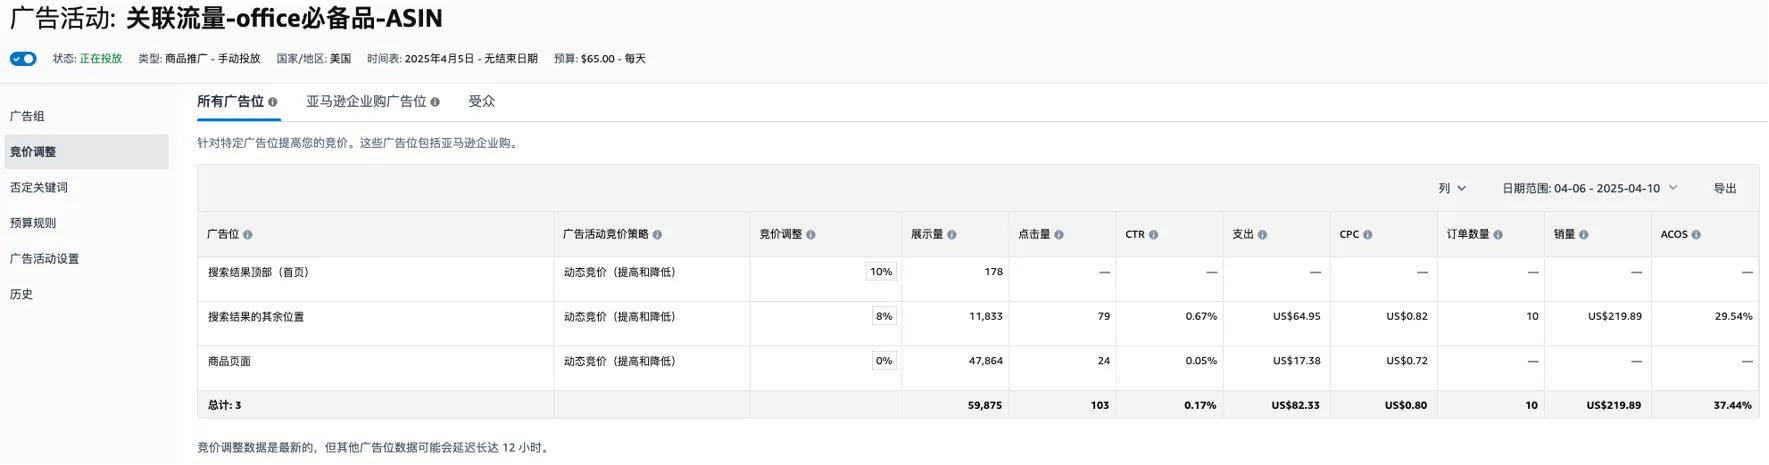Screen dimensions: 1769x465
Task: Open 否定关键词 in the sidebar
Action: 39,188
